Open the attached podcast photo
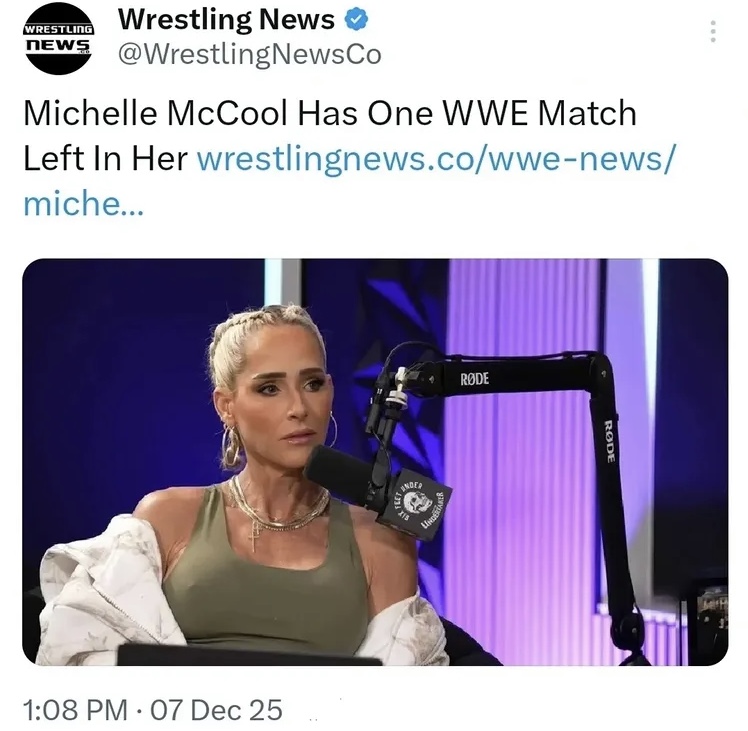Viewport: 748px width, 731px height. click(375, 462)
